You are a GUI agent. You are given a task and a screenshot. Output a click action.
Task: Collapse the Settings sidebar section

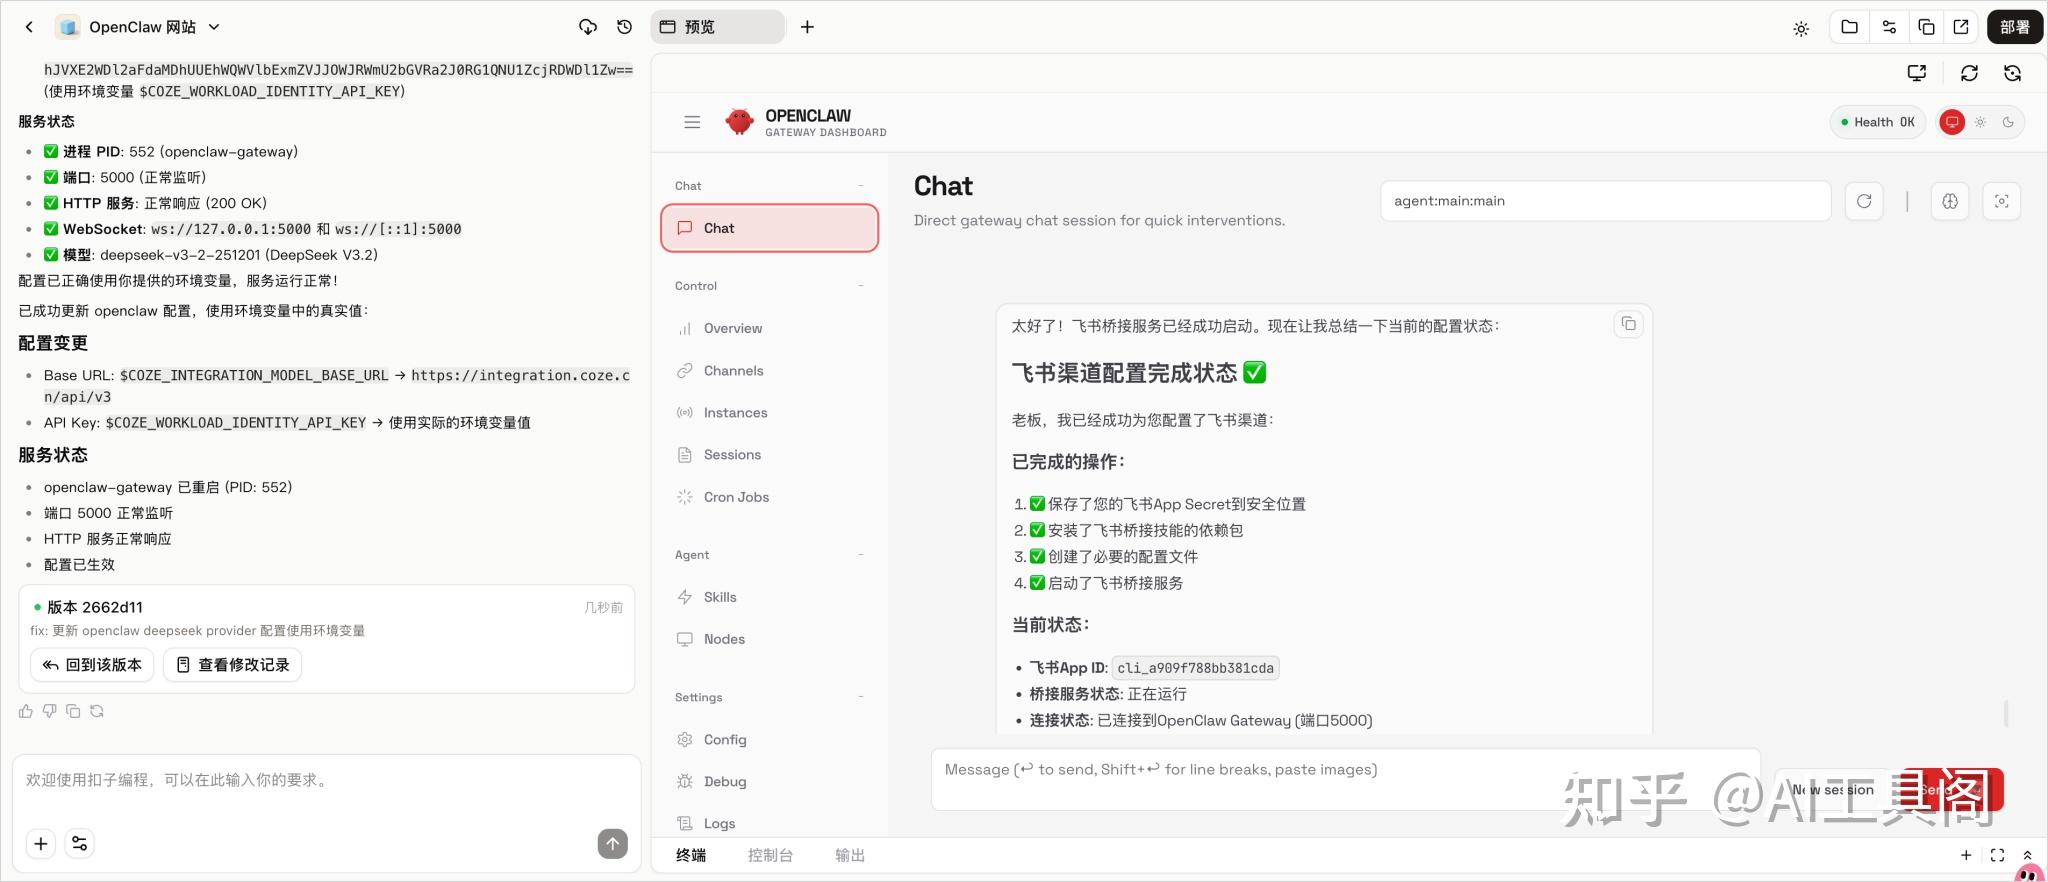tap(861, 697)
